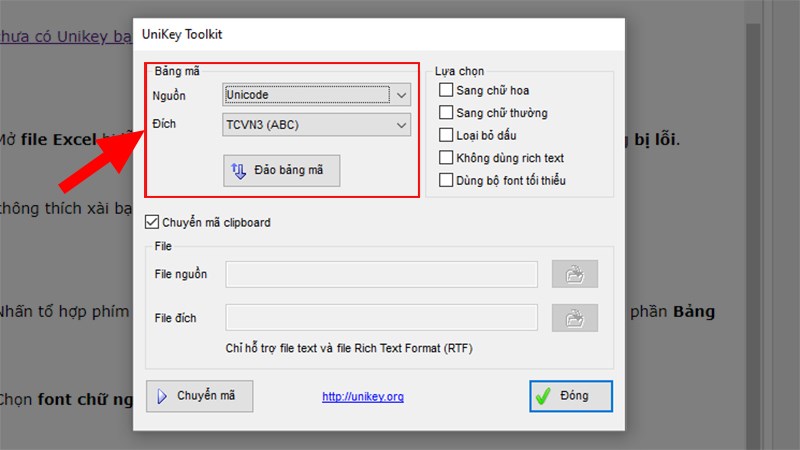Image resolution: width=800 pixels, height=450 pixels.
Task: Toggle Không dùng rich text checkbox
Action: point(446,158)
